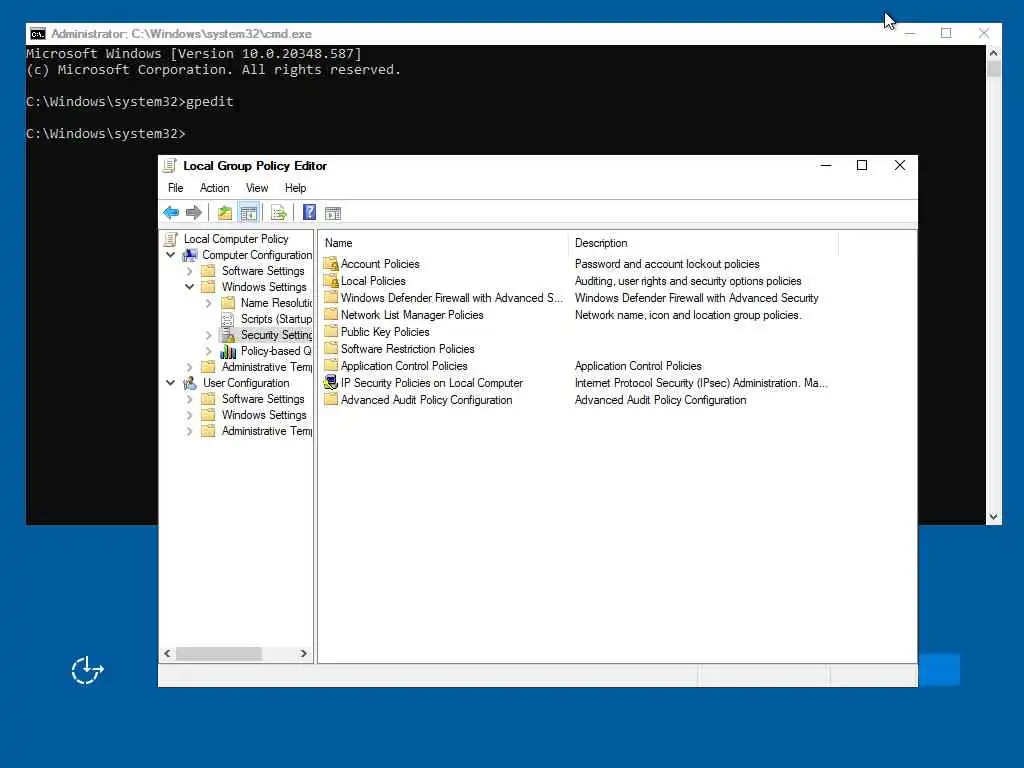
Task: Select 'Public Key Policies' text
Action: coord(385,332)
